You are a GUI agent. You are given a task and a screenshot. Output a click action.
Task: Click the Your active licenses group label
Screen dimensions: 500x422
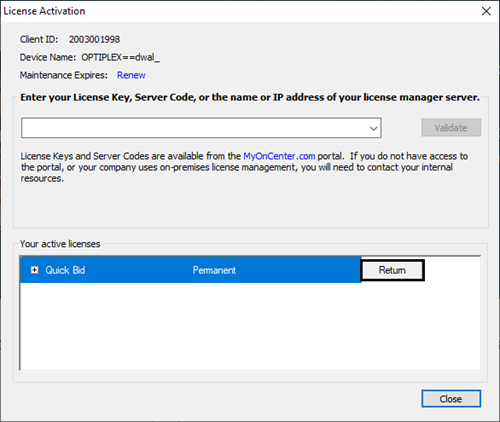pos(60,244)
